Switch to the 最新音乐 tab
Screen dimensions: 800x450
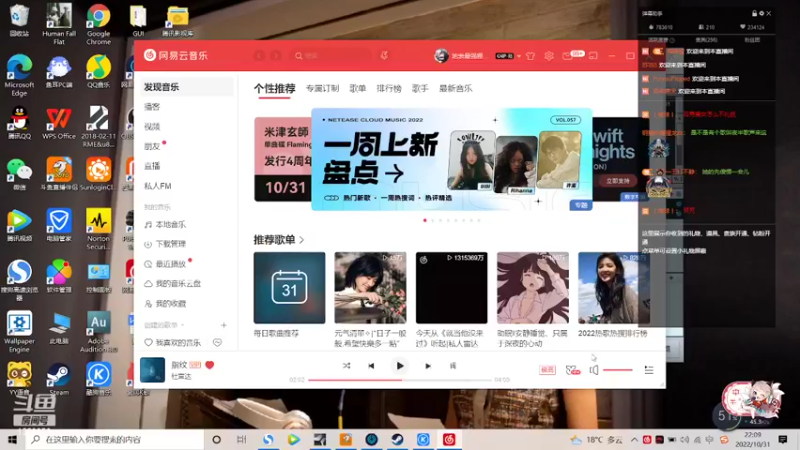tap(456, 88)
